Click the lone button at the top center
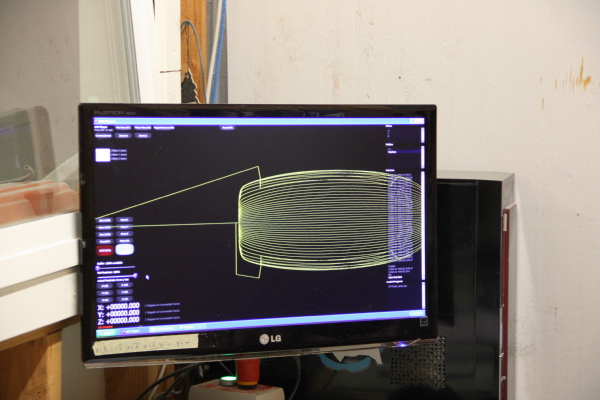600x400 pixels. pyautogui.click(x=227, y=127)
